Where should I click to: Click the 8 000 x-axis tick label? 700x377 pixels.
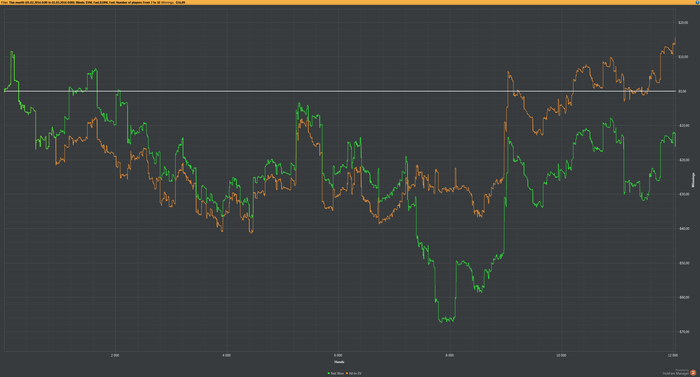[x=450, y=356]
